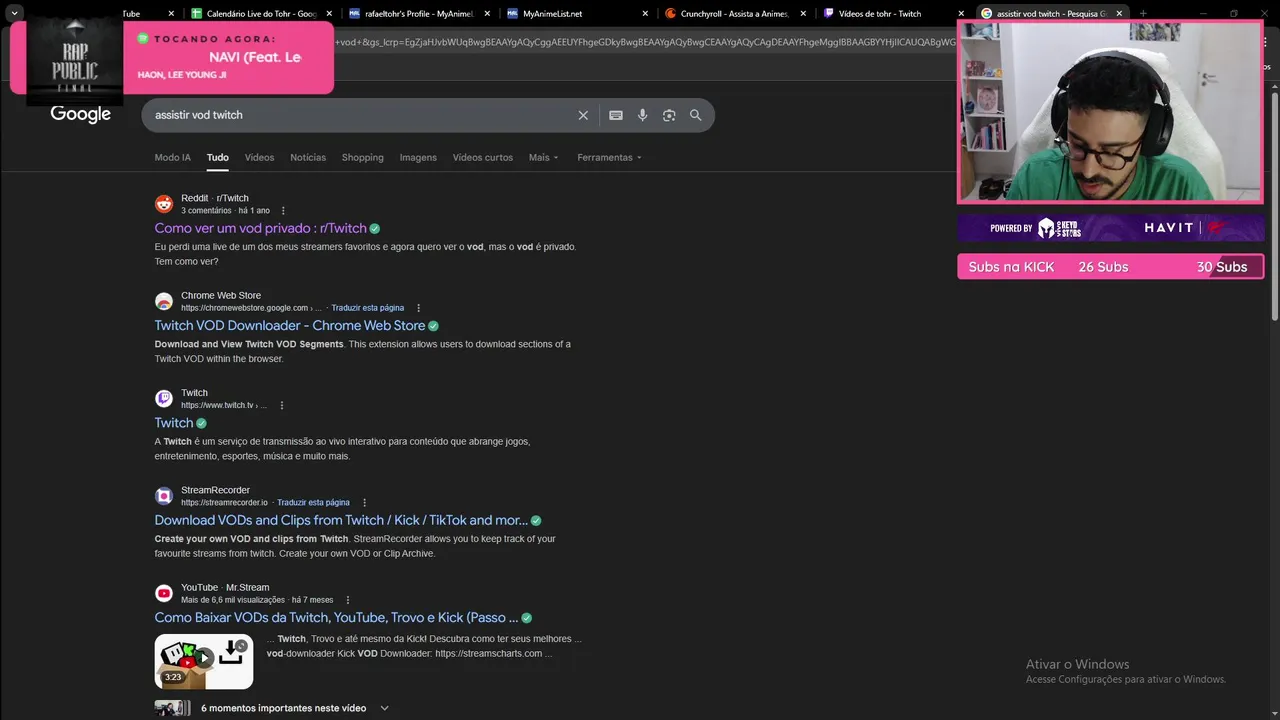Select the Vídeos results filter
The height and width of the screenshot is (720, 1280).
(x=259, y=157)
